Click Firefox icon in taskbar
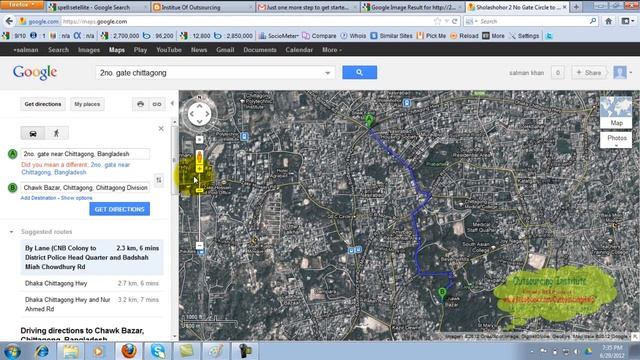This screenshot has height=360, width=640. pyautogui.click(x=129, y=351)
